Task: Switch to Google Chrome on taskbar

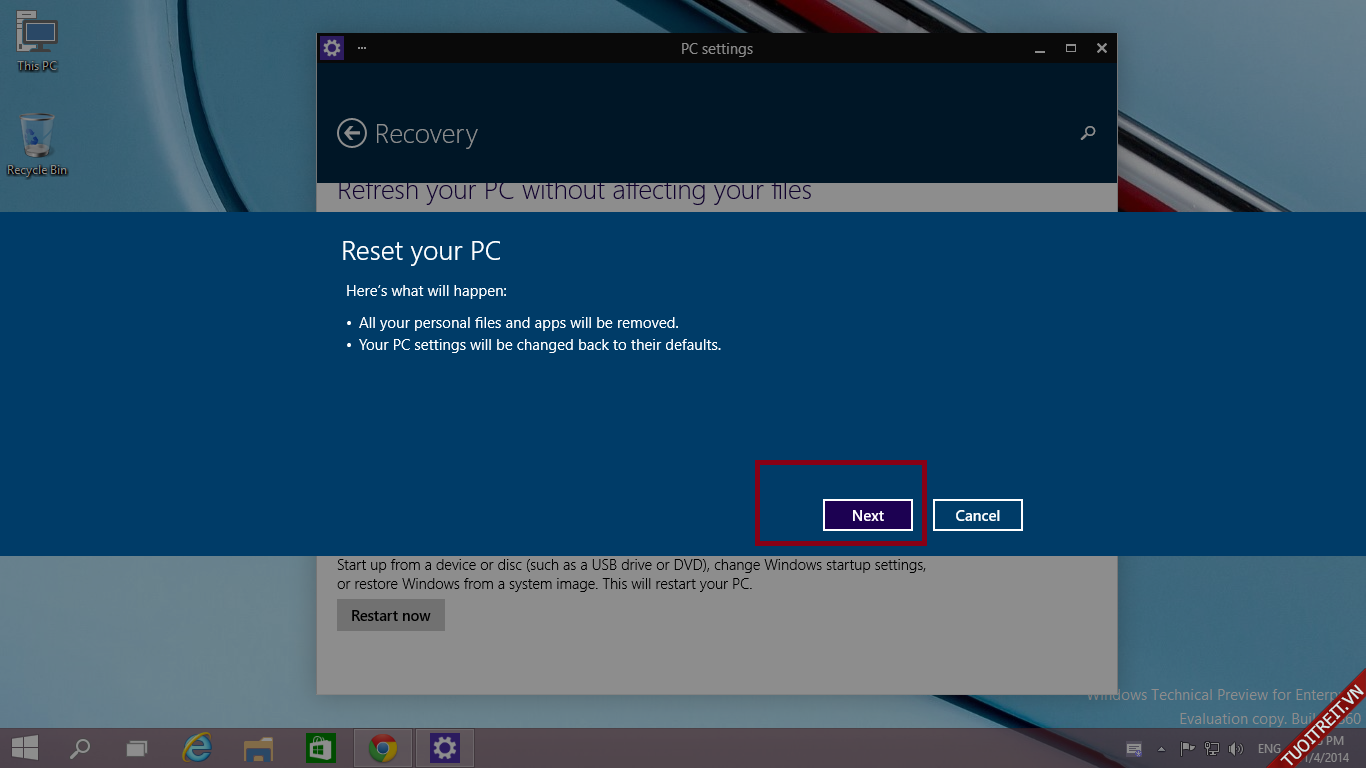Action: (x=382, y=748)
